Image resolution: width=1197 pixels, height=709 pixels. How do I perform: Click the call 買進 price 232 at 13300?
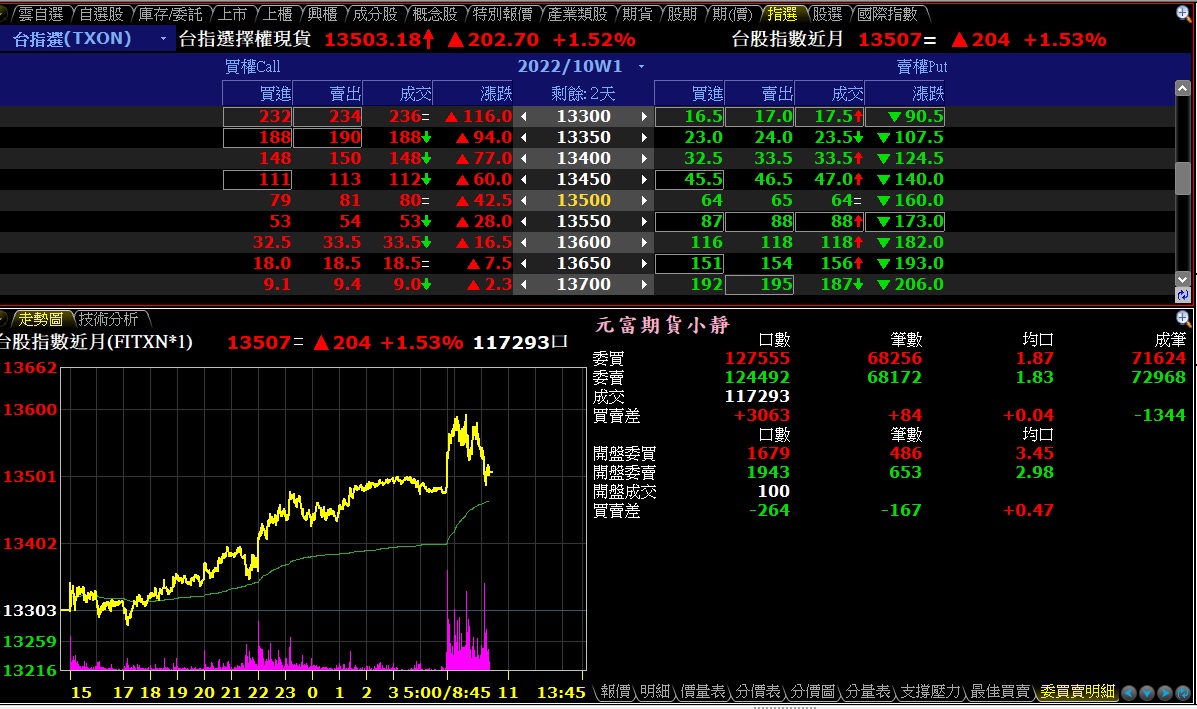[258, 117]
